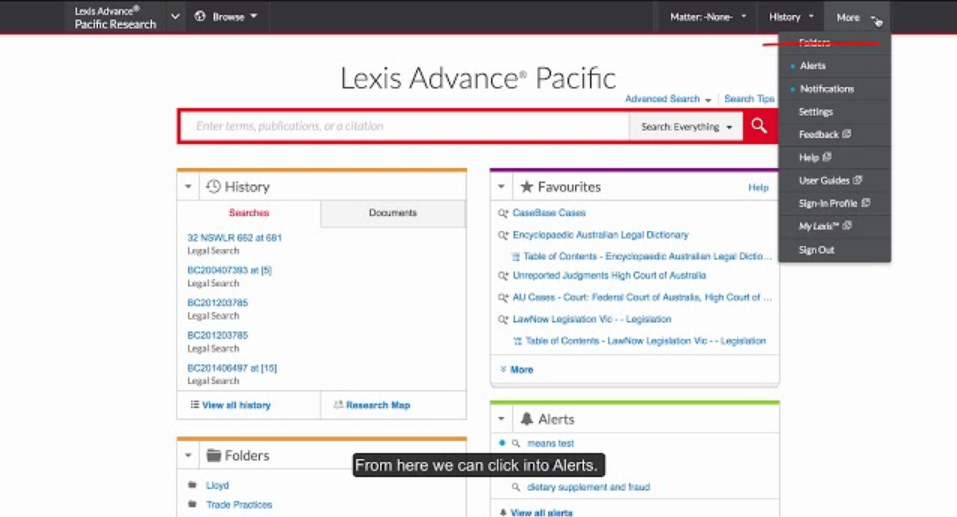Click View all alerts link
The image size is (957, 517).
(541, 513)
